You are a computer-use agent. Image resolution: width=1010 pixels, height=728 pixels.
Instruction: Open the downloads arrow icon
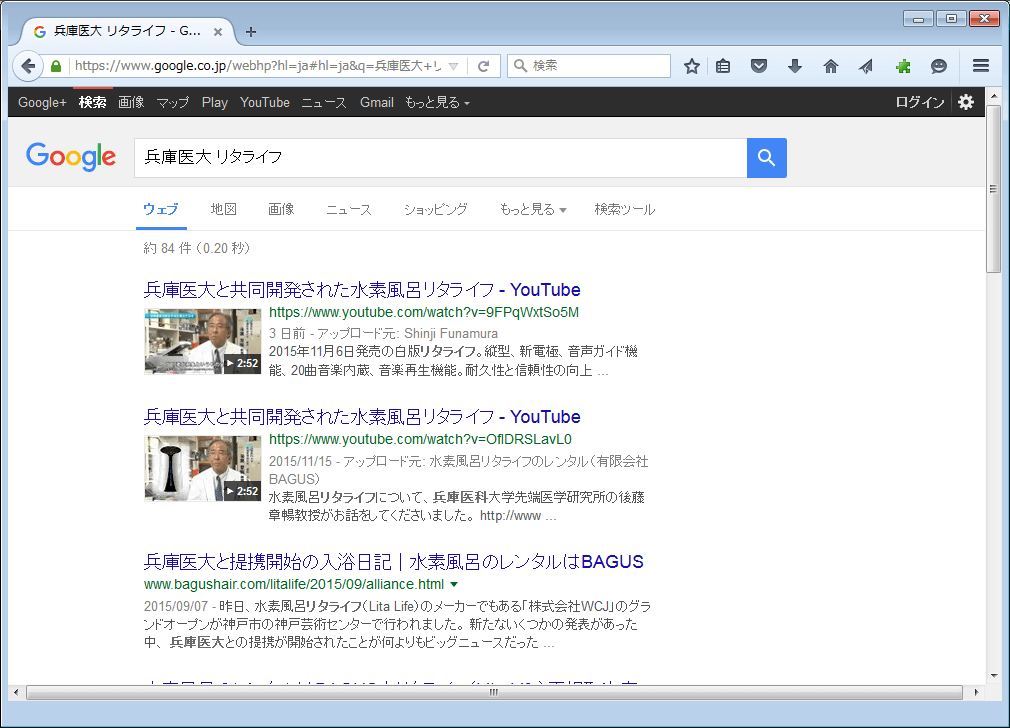(x=795, y=66)
